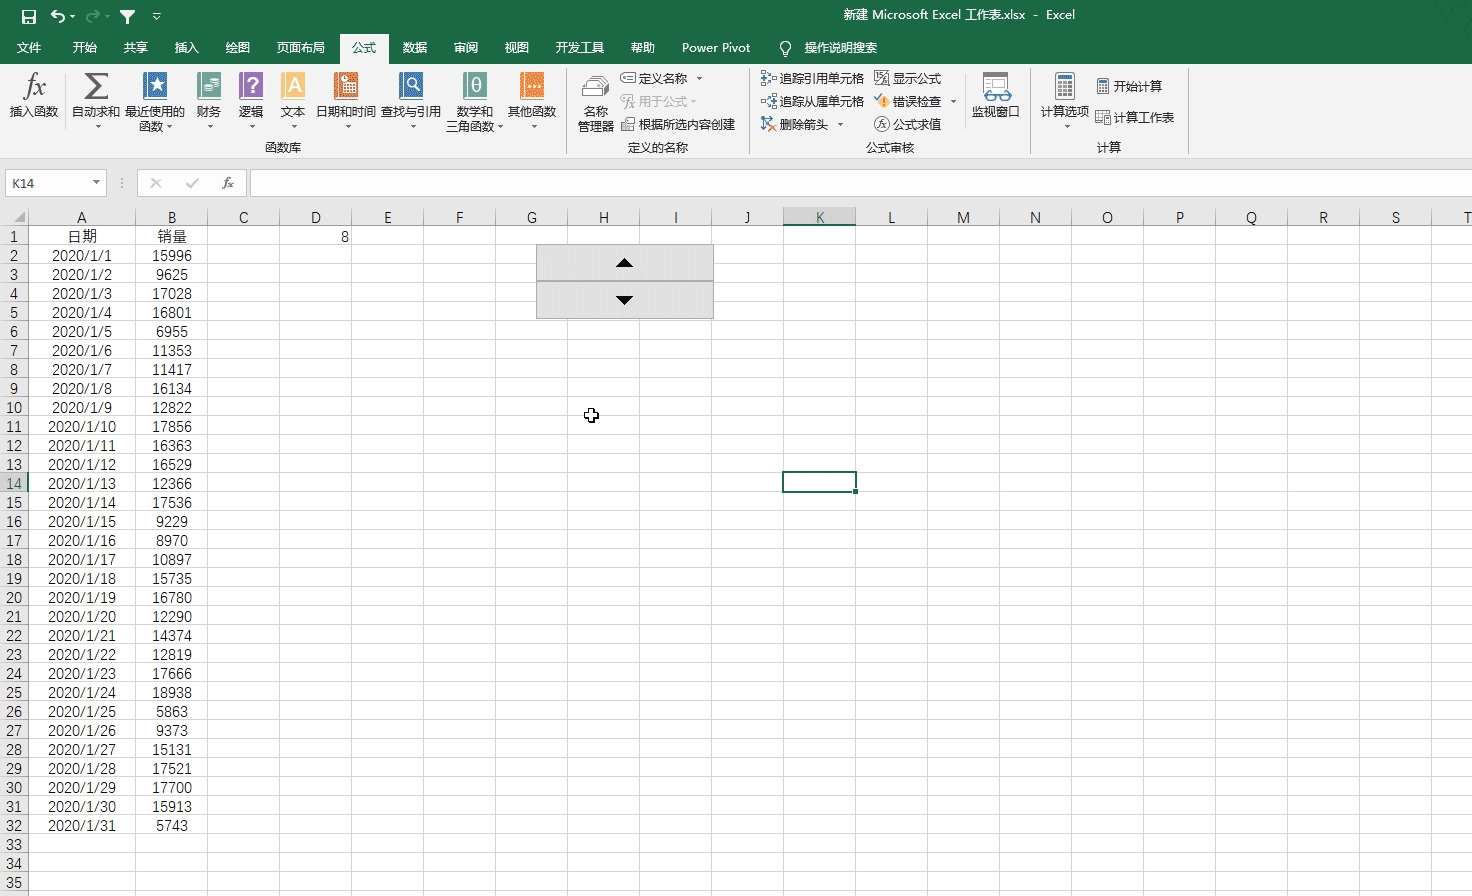
Task: Open Lookup & Reference (查找与引用) functions
Action: pos(411,101)
